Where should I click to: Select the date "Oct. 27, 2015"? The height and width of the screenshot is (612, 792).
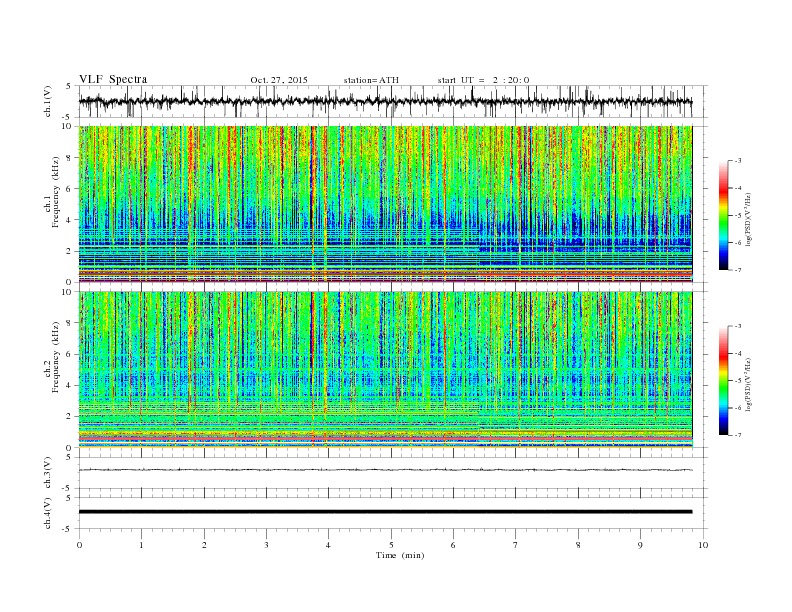pyautogui.click(x=279, y=80)
